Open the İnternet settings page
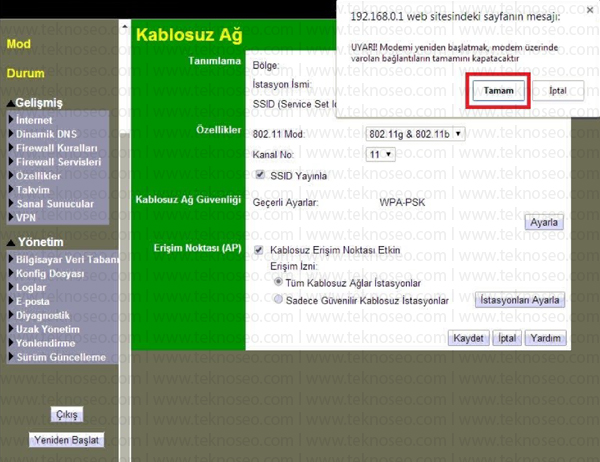This screenshot has height=462, width=600. [34, 120]
